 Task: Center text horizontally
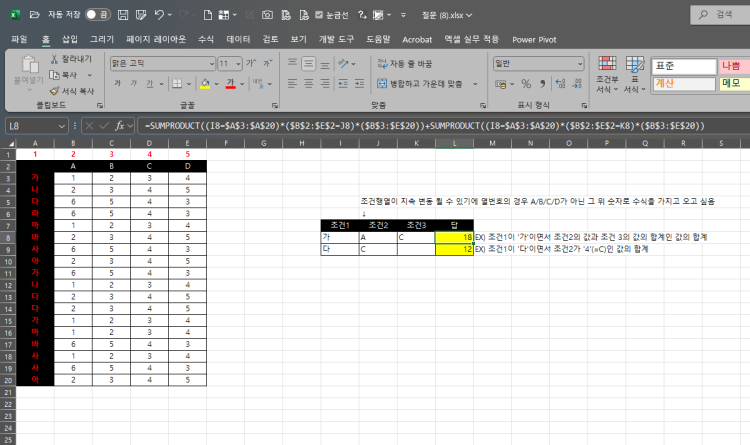tap(309, 84)
